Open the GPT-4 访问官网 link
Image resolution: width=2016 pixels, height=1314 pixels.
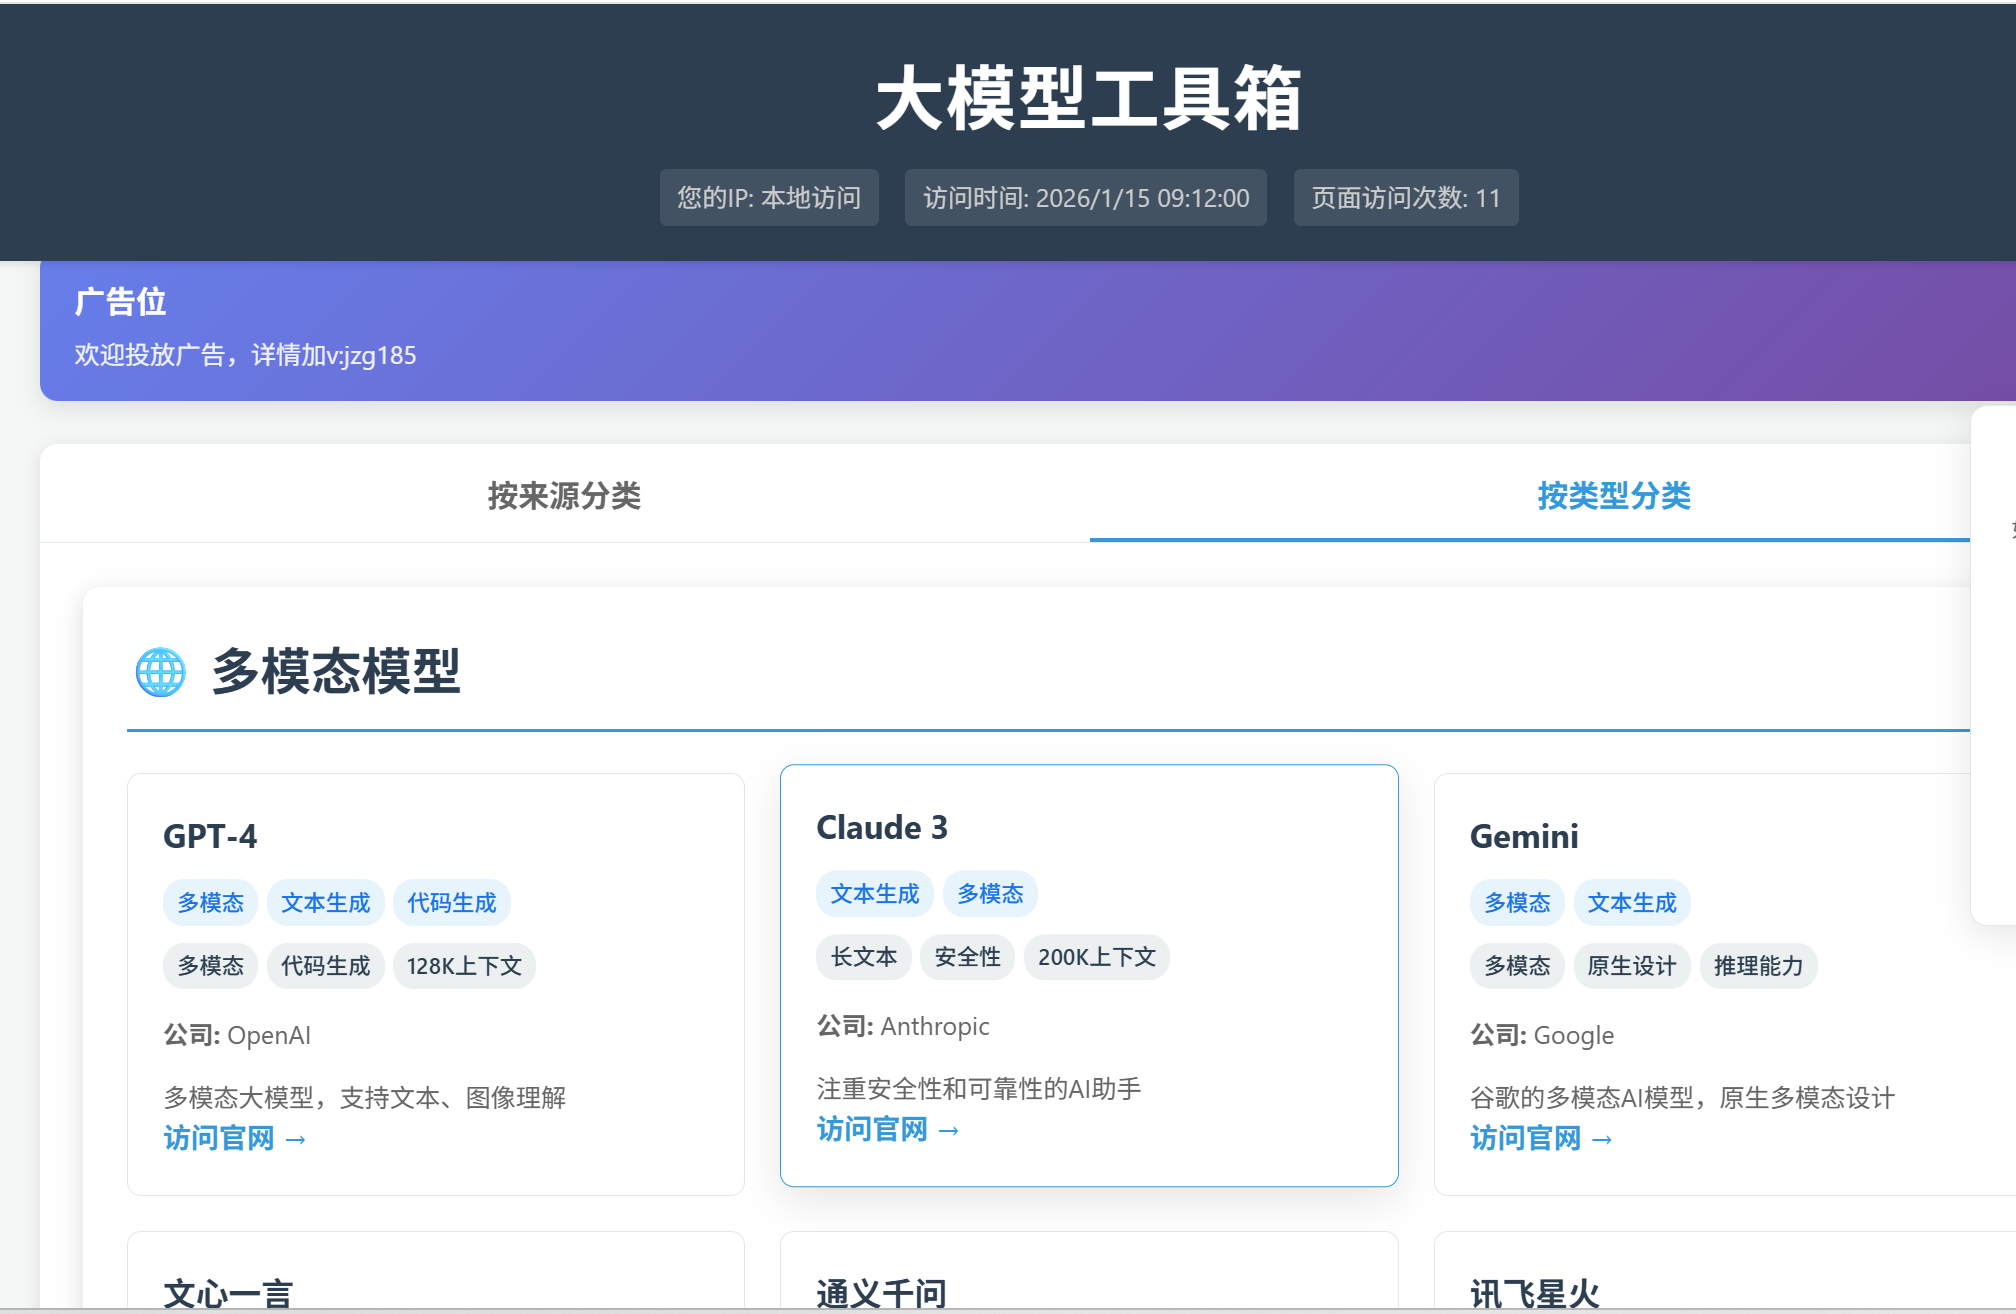(x=234, y=1138)
